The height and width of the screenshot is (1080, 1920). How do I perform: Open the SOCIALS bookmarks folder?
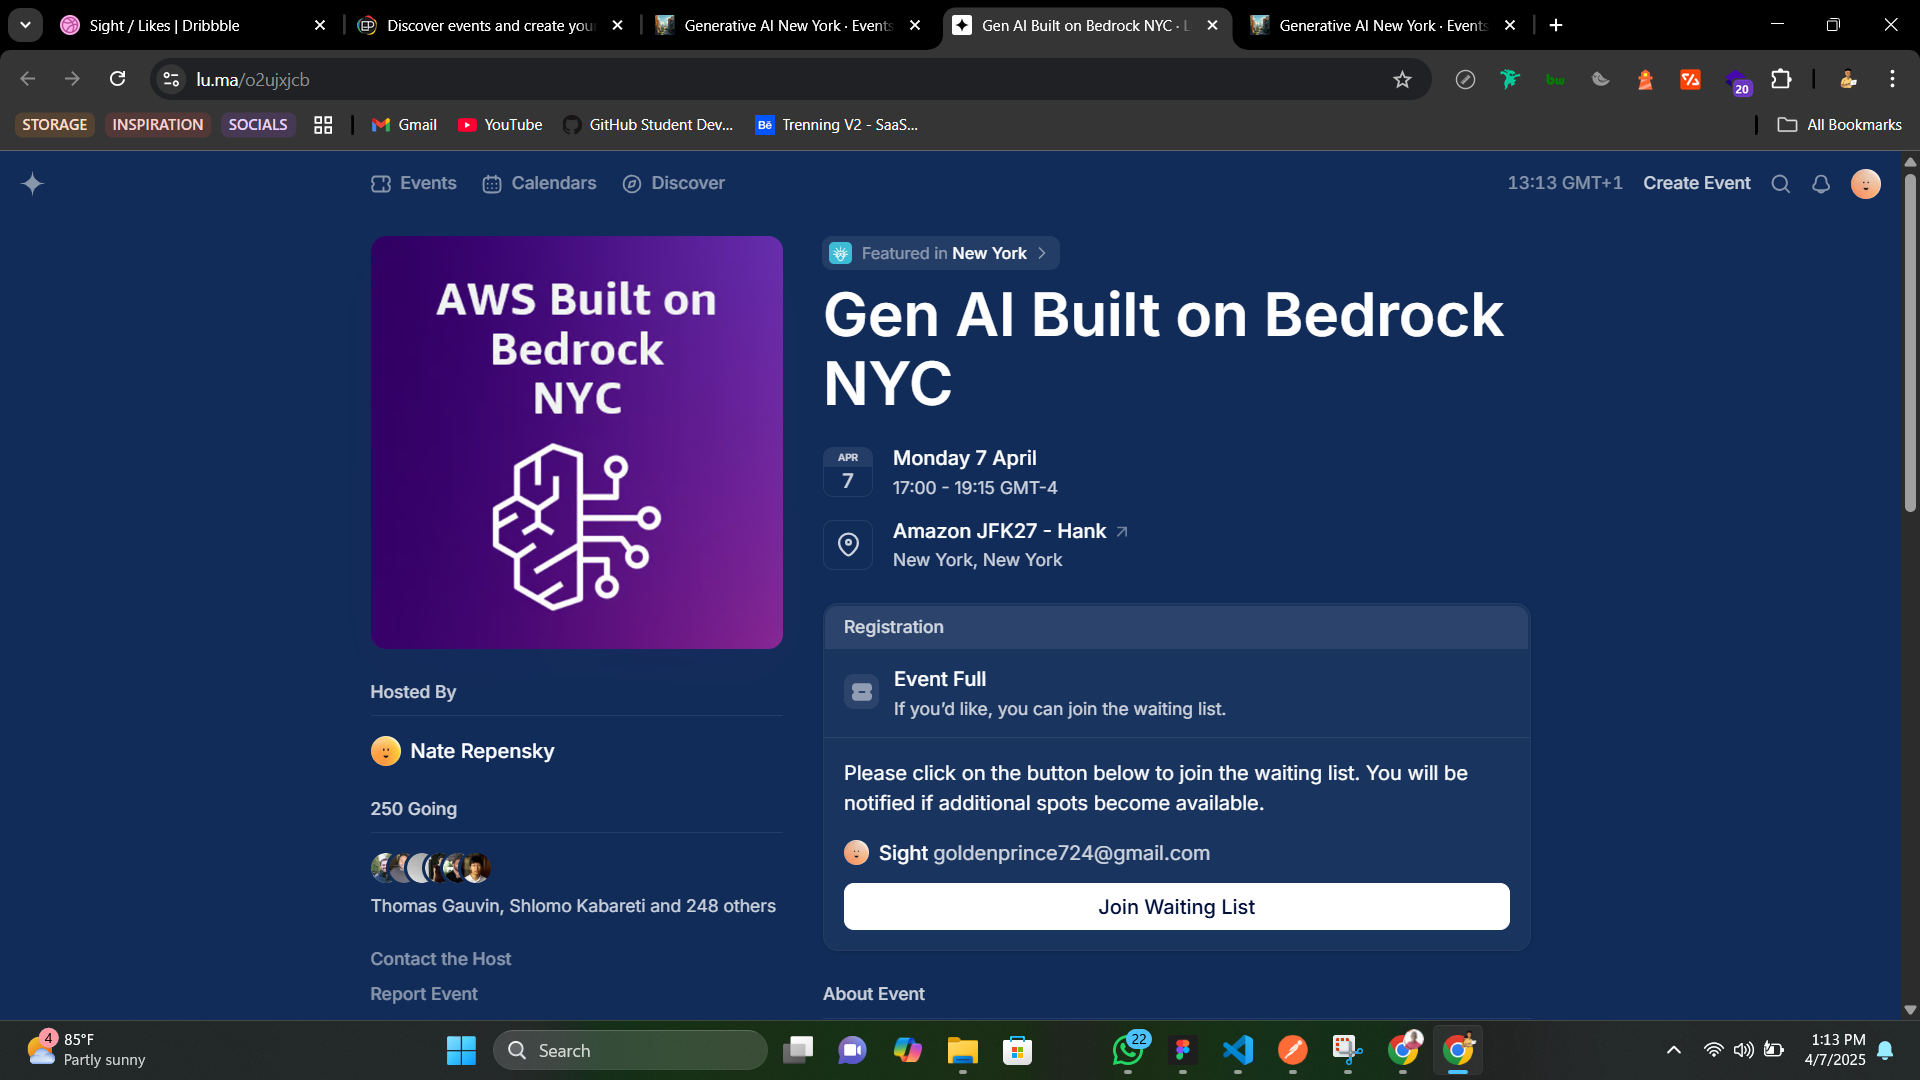pos(258,125)
